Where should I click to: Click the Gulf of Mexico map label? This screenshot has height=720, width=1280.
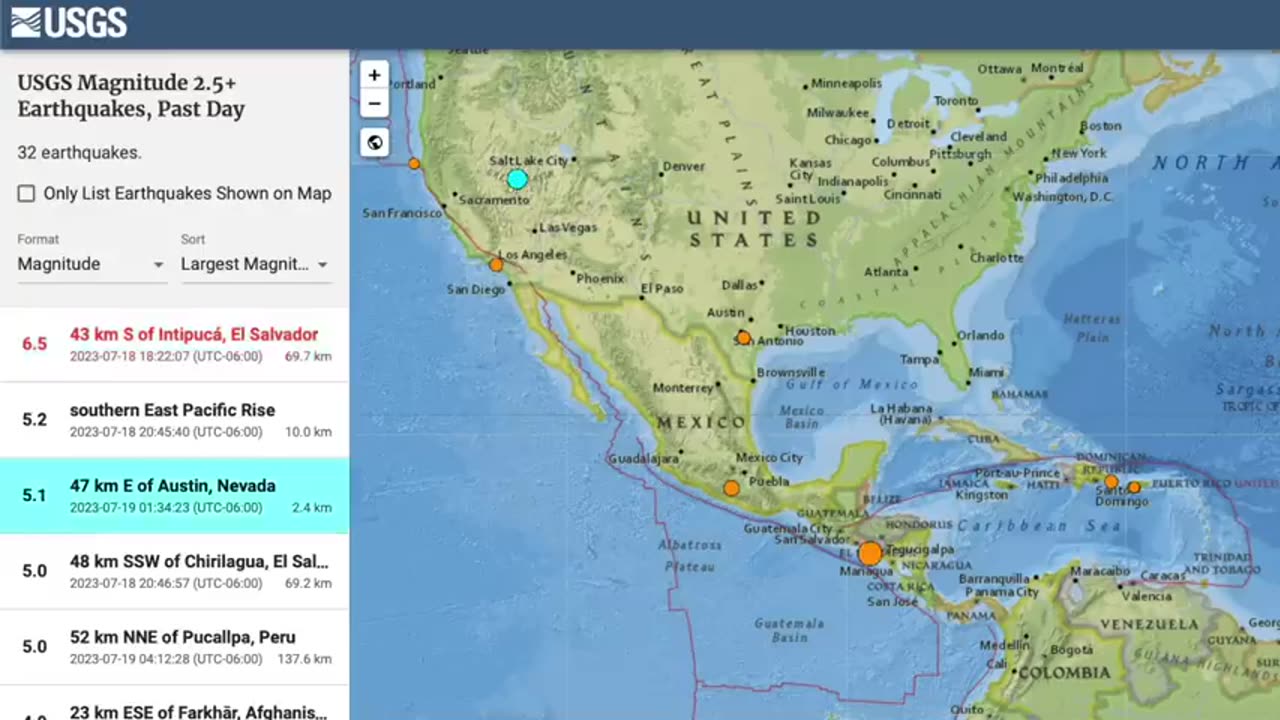[851, 384]
